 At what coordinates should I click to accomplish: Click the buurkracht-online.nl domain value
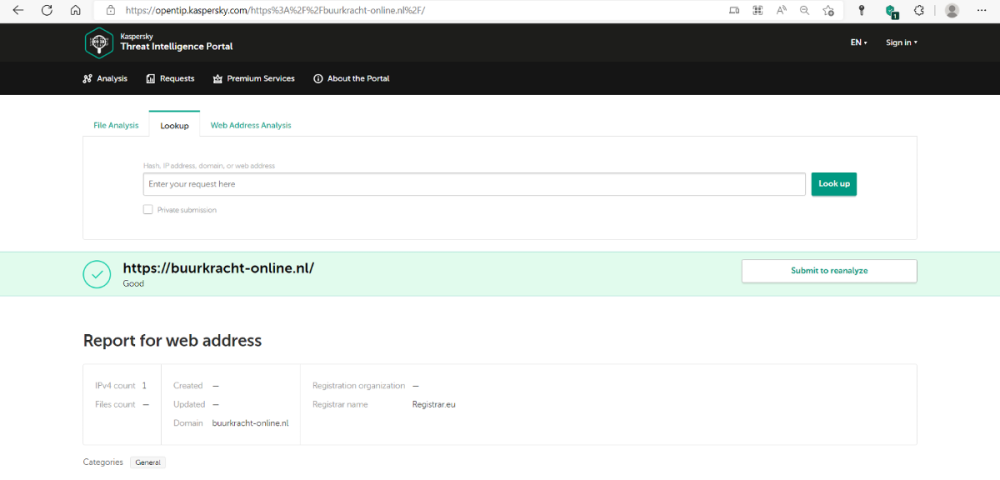[251, 423]
